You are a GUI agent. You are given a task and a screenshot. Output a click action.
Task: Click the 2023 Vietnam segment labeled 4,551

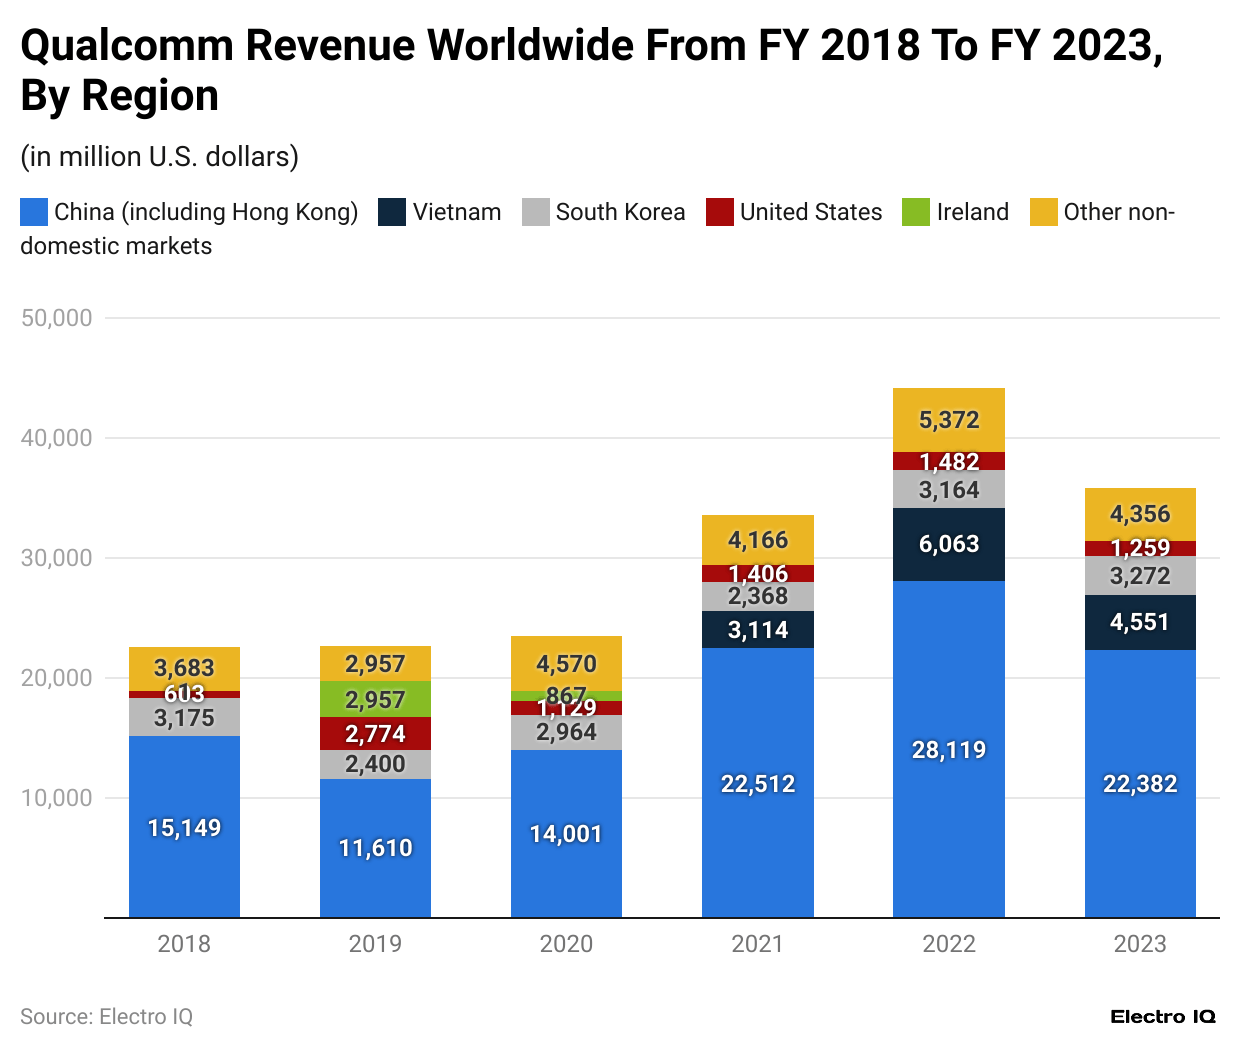(1140, 622)
